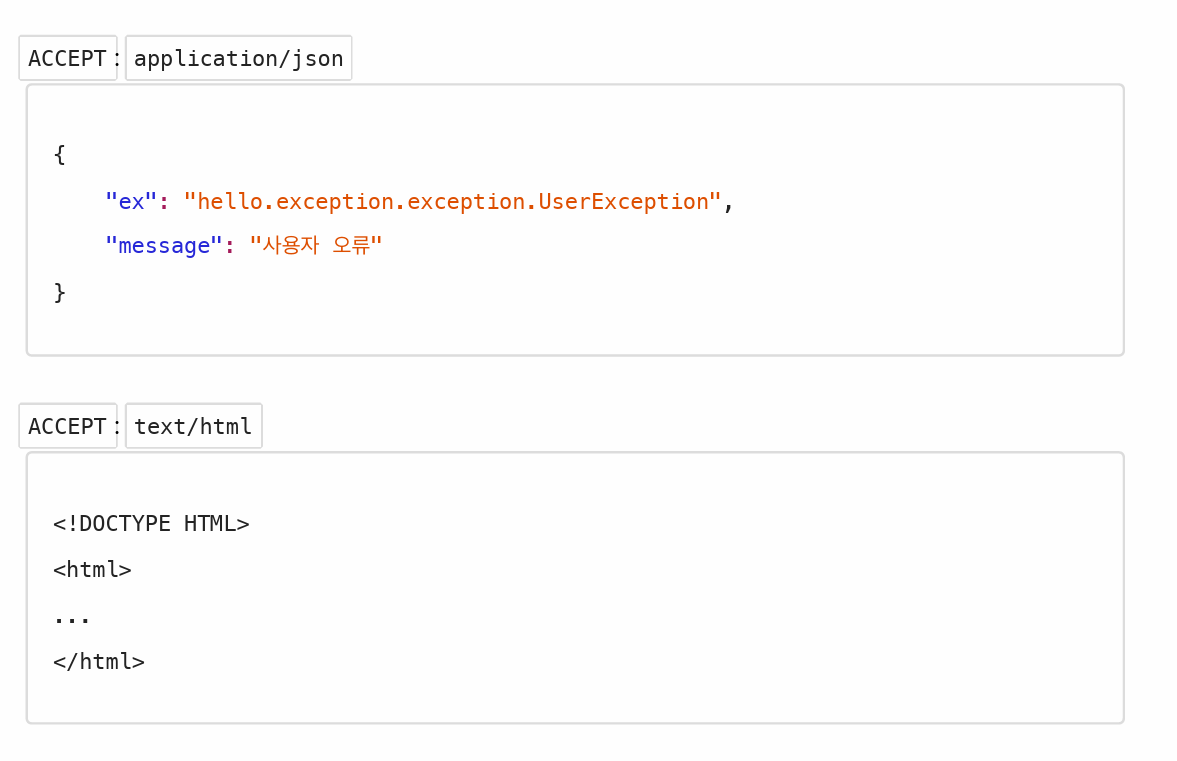Viewport: 1177px width, 761px height.
Task: Click the colon after "ex" key
Action: 164,202
